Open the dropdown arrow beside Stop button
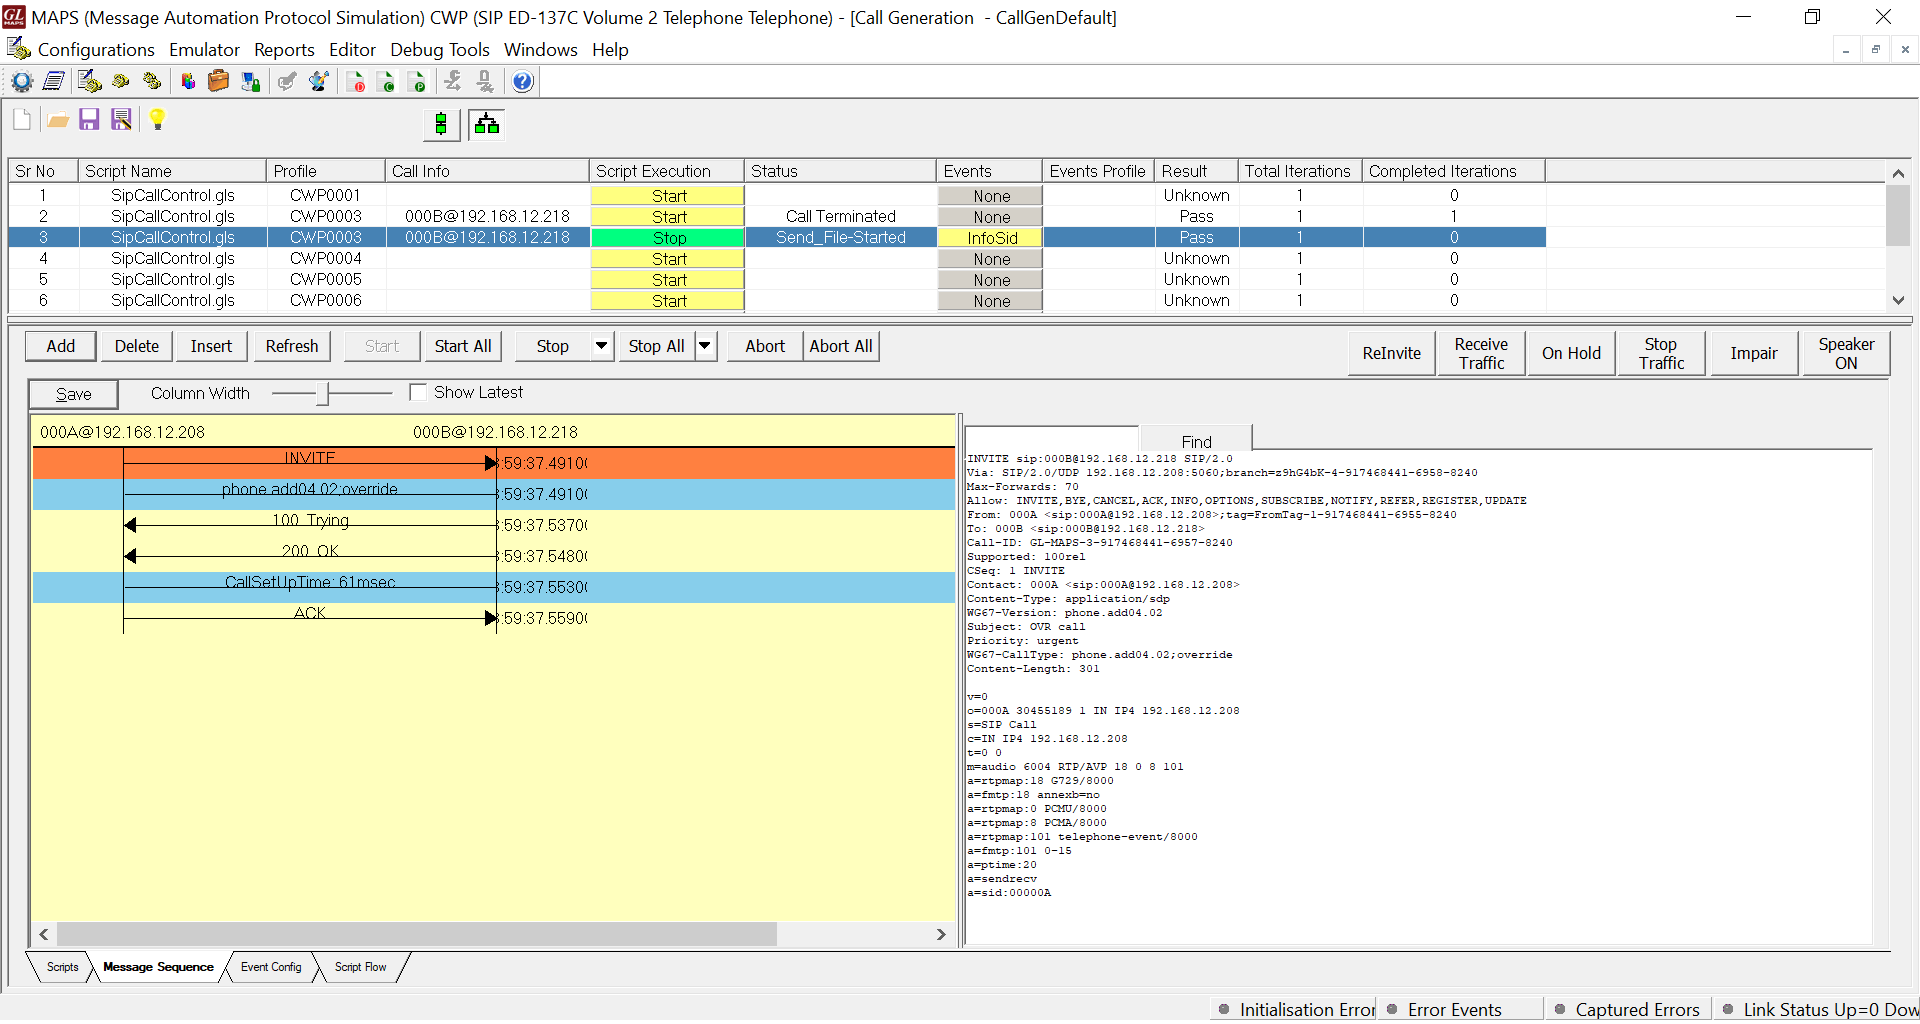This screenshot has width=1920, height=1024. point(601,346)
